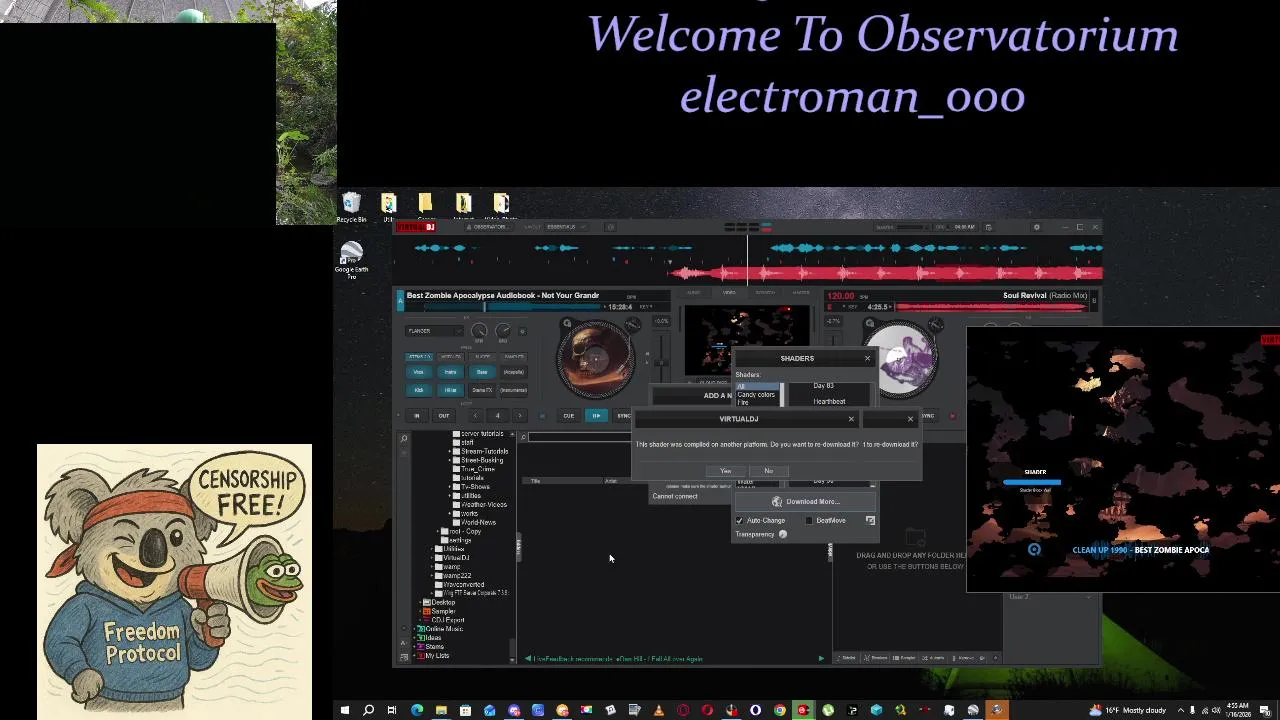Open the Stems list icon
This screenshot has height=720, width=1280.
tap(421, 647)
